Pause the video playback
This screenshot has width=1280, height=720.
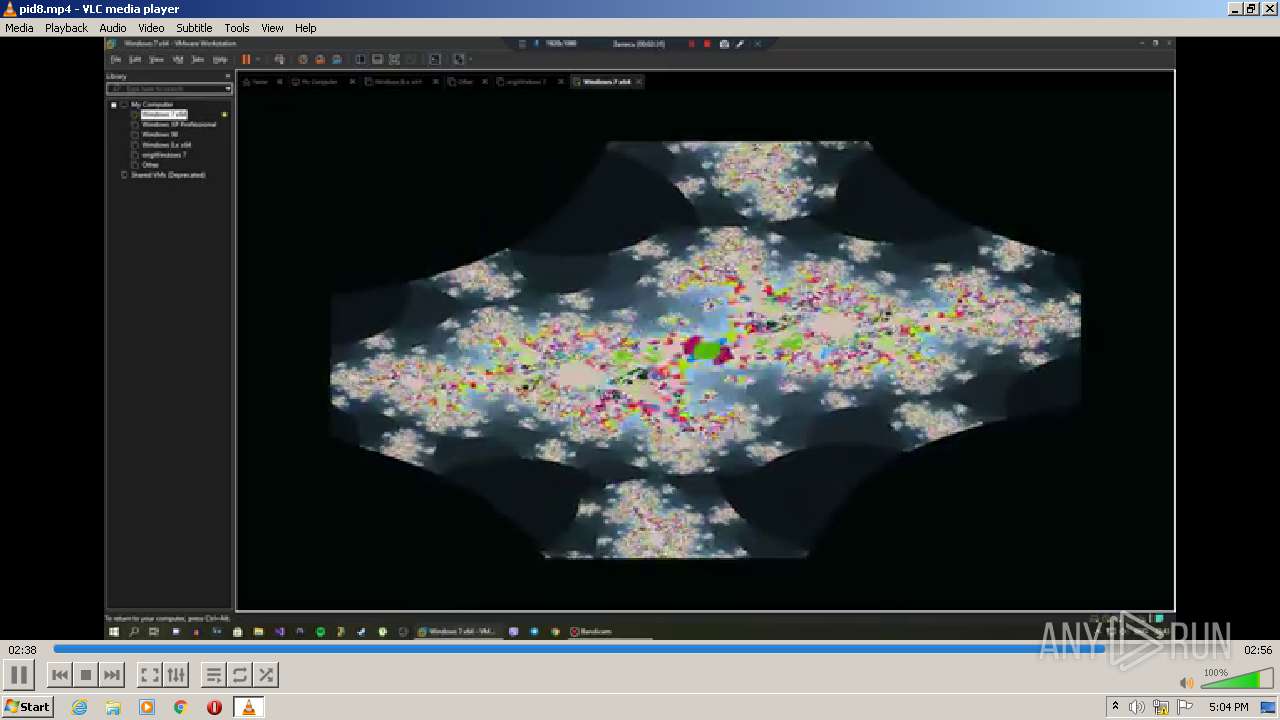click(x=19, y=675)
